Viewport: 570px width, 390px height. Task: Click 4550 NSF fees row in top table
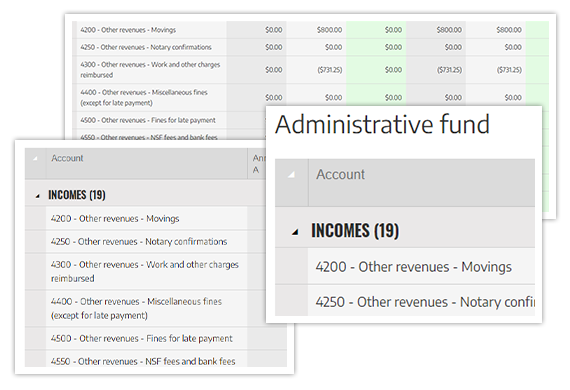pyautogui.click(x=149, y=137)
